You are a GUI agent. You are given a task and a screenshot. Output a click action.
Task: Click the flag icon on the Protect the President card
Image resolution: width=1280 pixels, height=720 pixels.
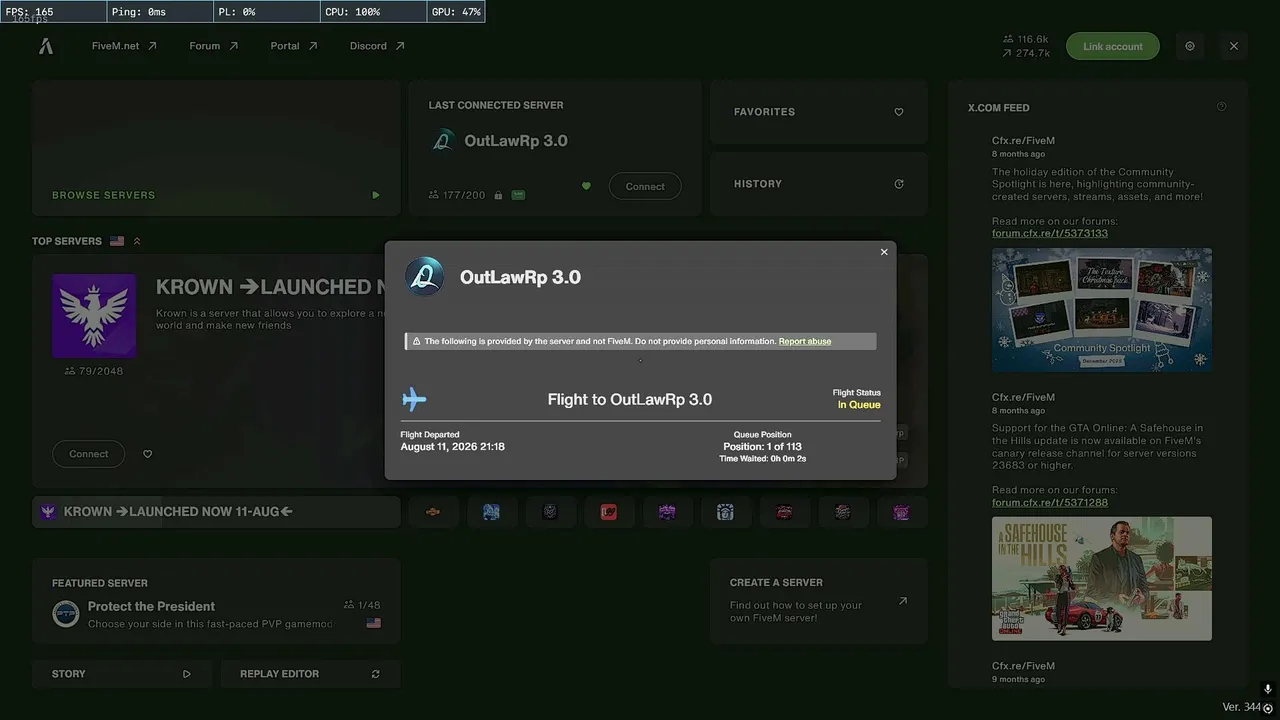pos(374,623)
